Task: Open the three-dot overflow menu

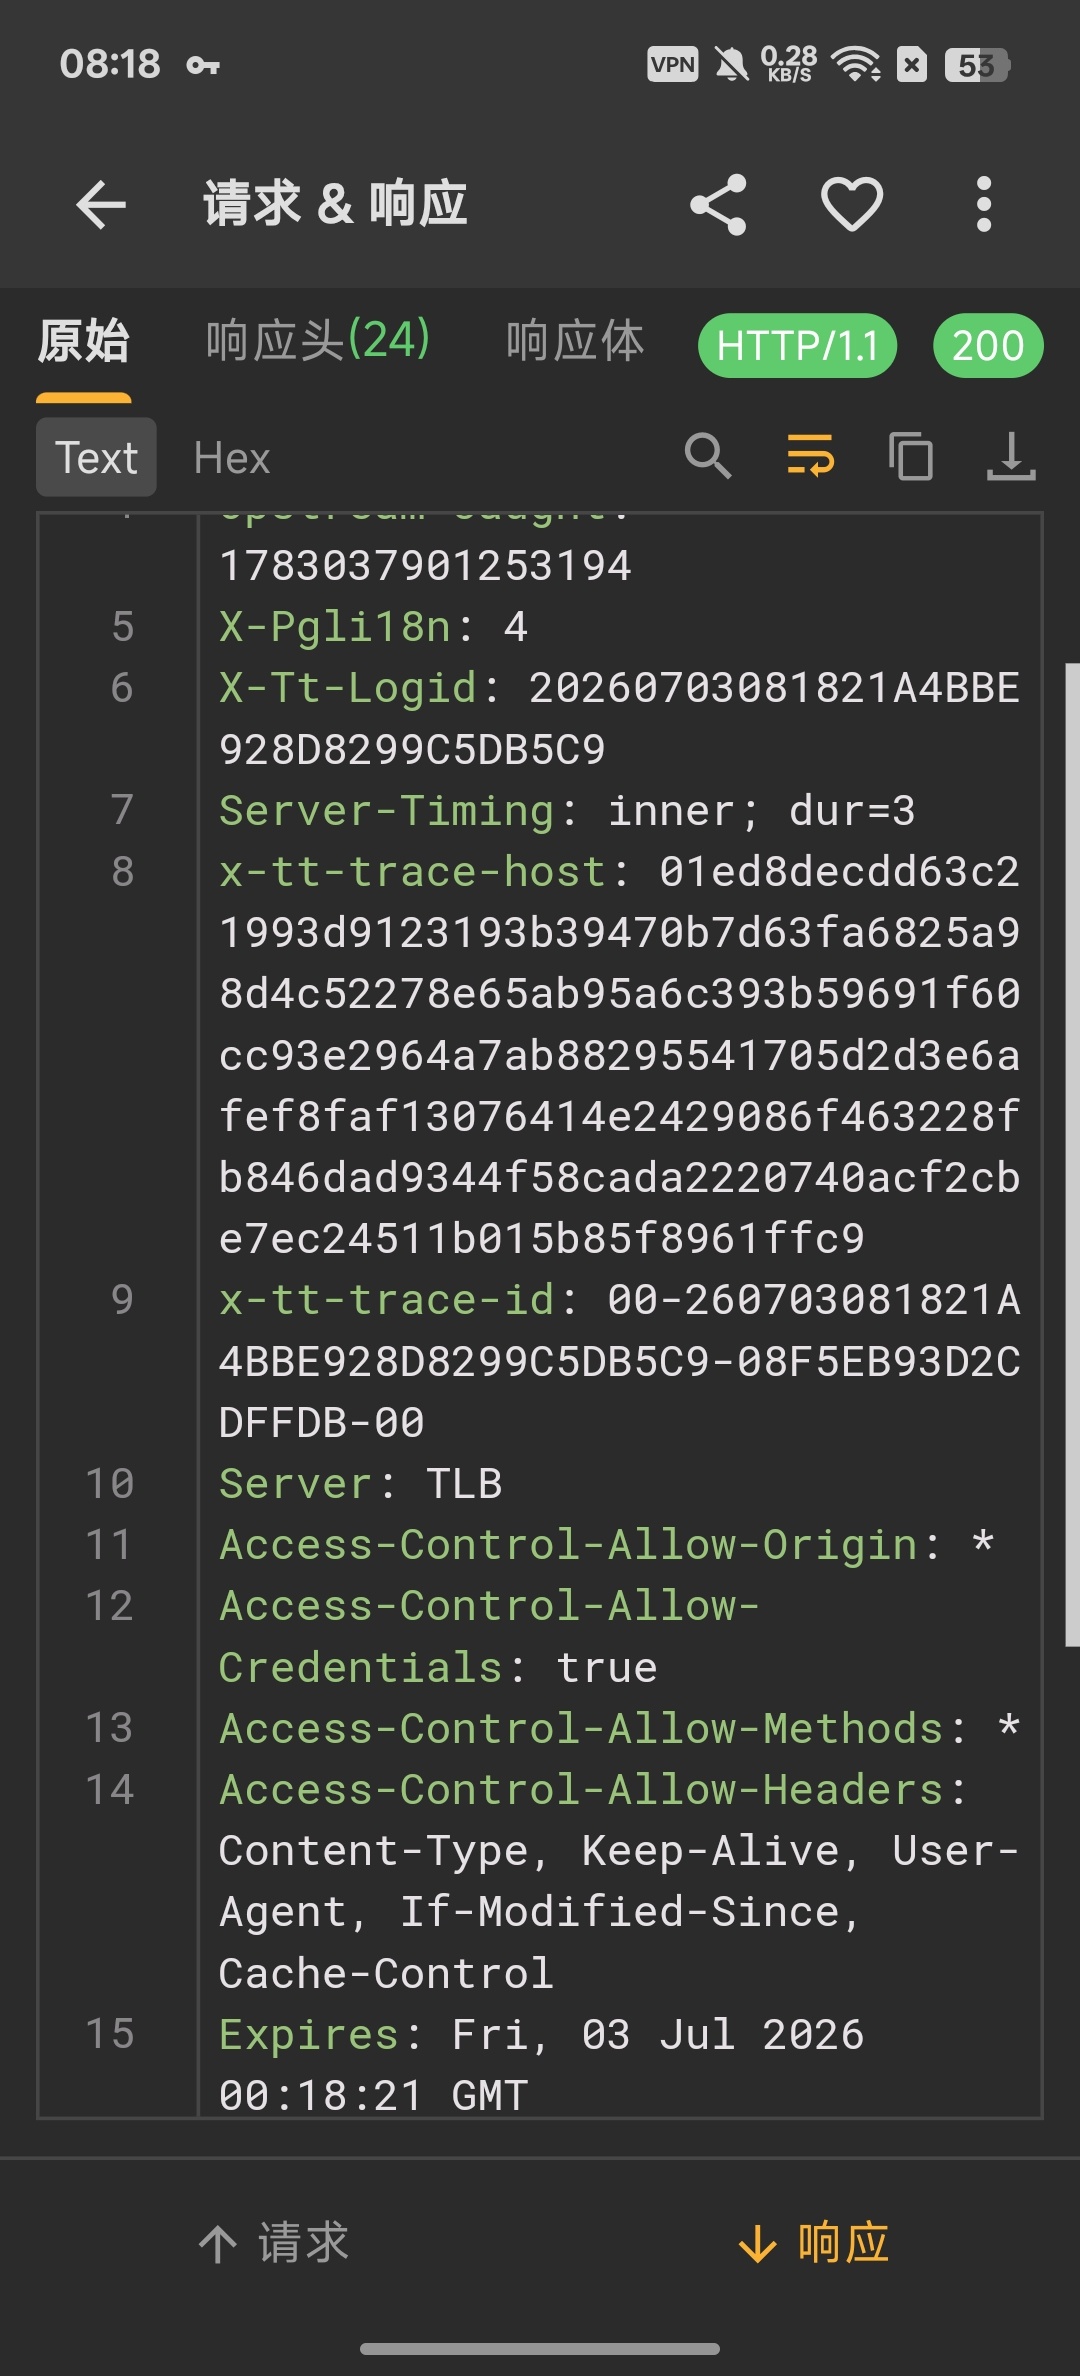Action: pos(984,205)
